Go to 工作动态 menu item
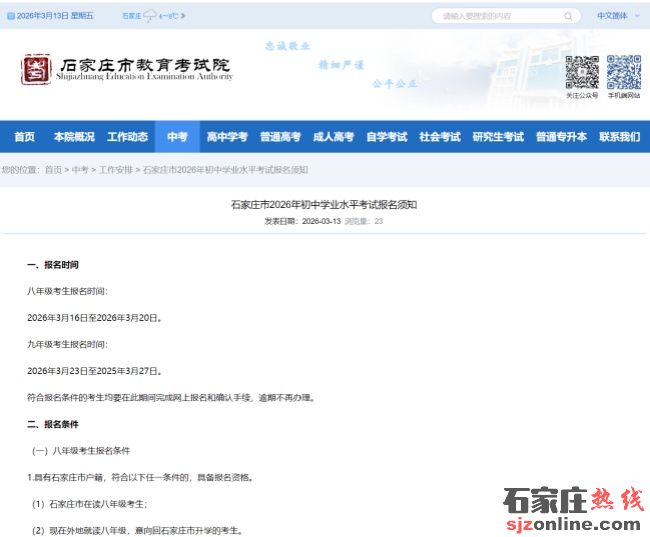The image size is (650, 537). 128,137
